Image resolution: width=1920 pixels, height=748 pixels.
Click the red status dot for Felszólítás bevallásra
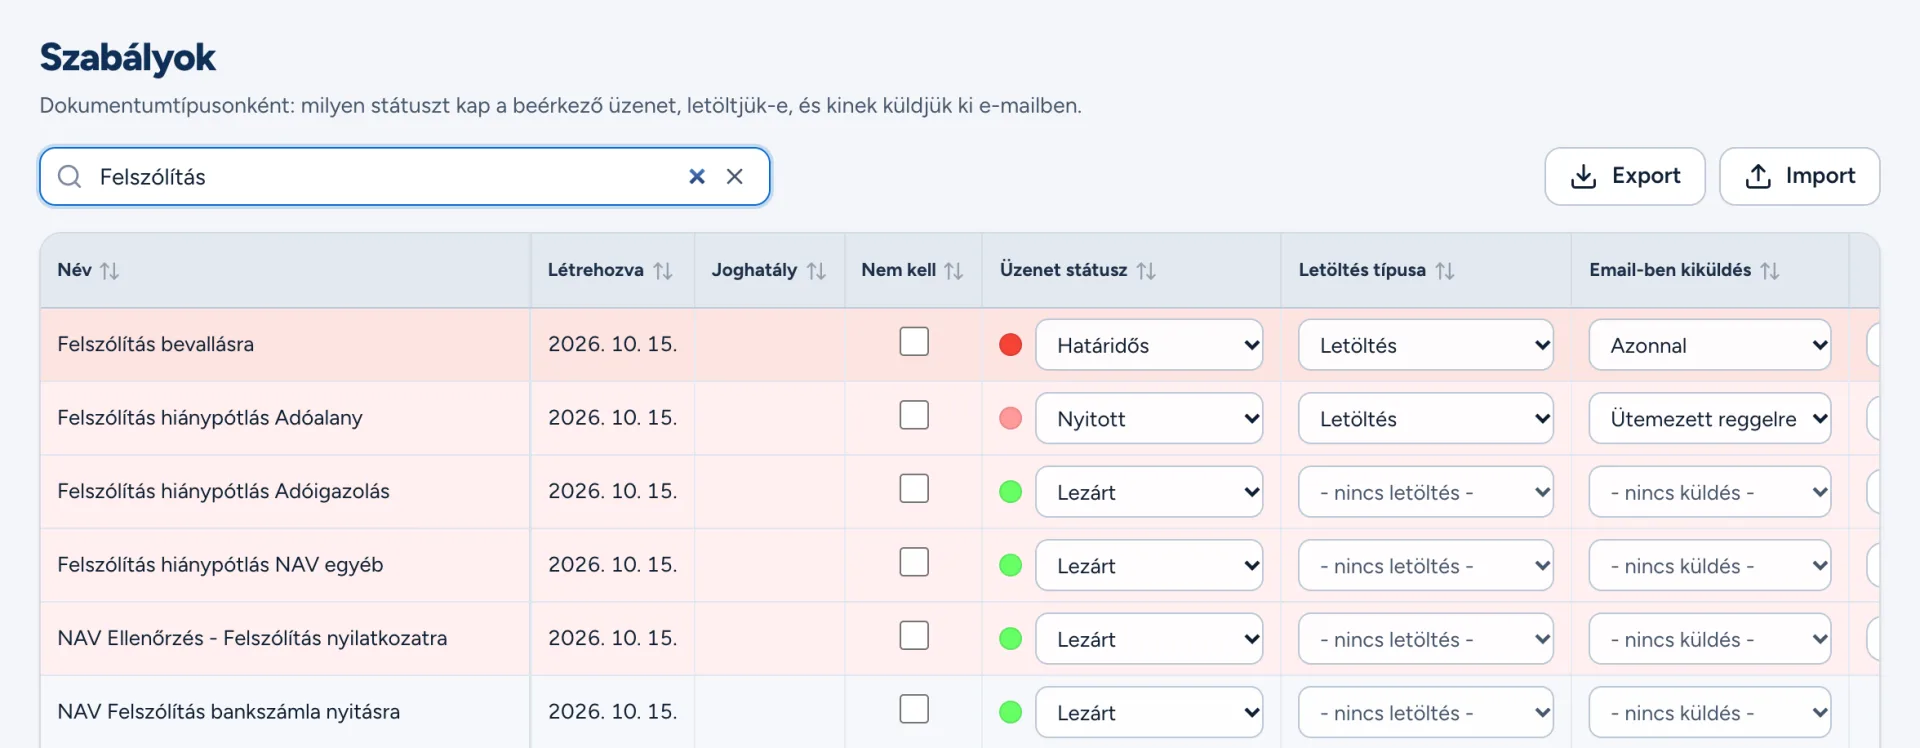(x=1011, y=345)
